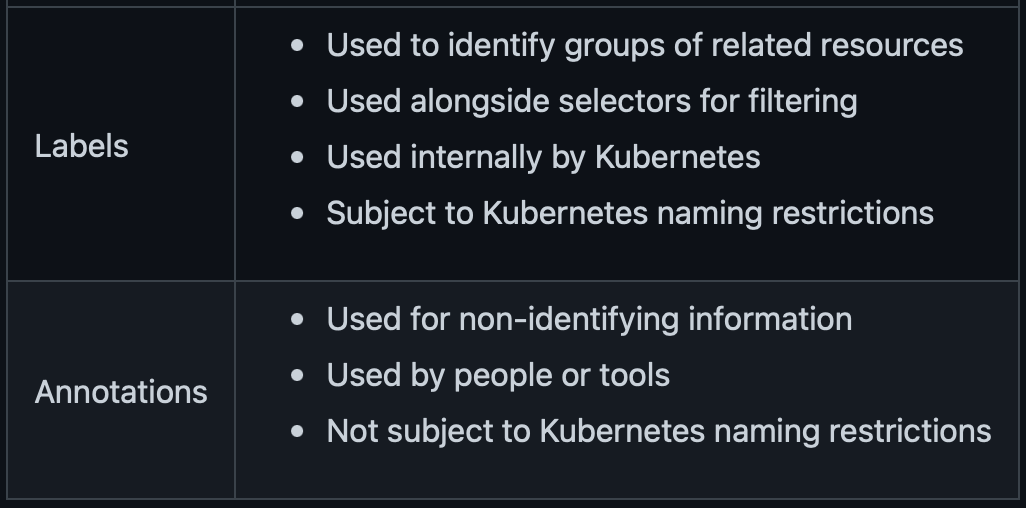Click bullet dot before "Not subject to Kubernetes"
This screenshot has height=508, width=1026.
pyautogui.click(x=297, y=431)
